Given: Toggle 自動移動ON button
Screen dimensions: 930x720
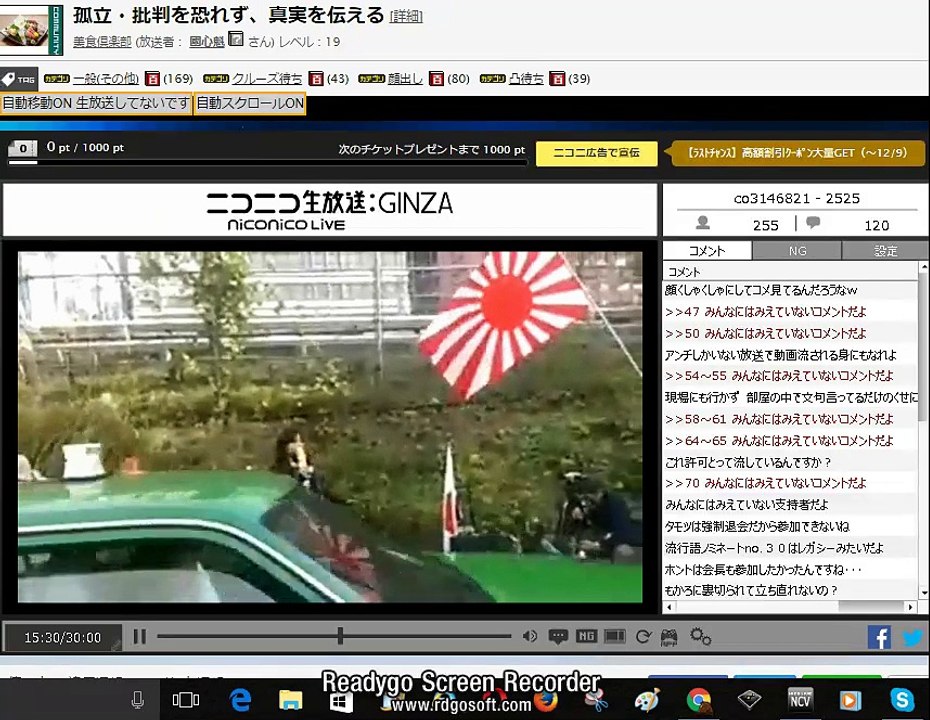Looking at the screenshot, I should (96, 103).
